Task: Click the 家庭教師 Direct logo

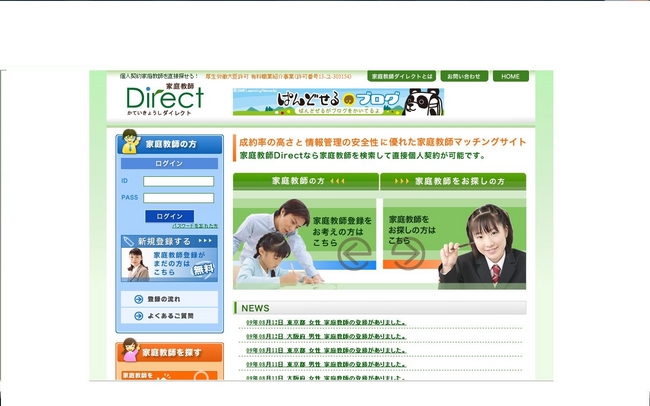Action: [164, 99]
